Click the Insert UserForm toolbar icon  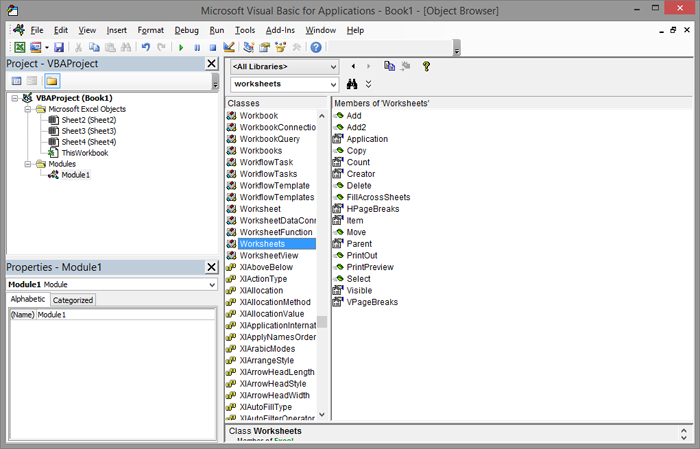(35, 47)
